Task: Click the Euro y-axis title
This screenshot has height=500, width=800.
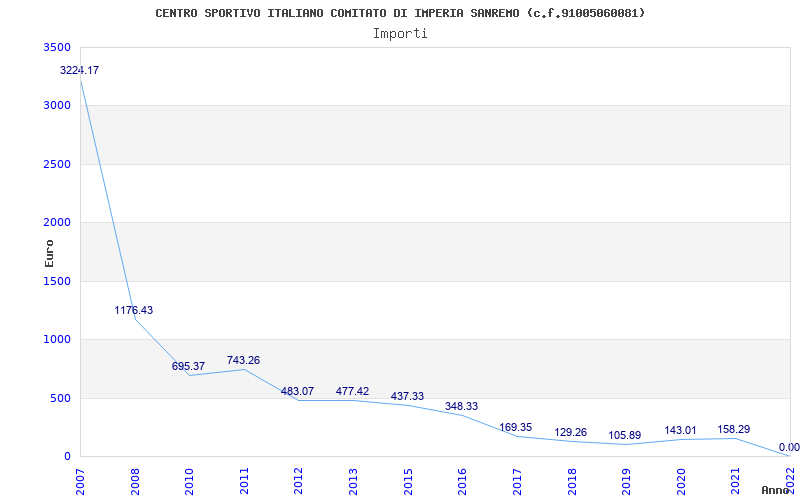Action: click(49, 253)
